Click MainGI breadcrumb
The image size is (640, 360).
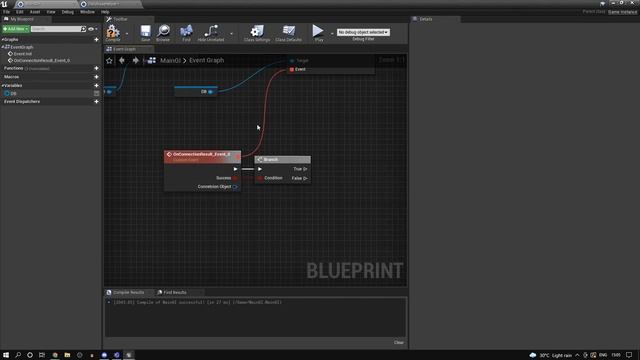coord(170,60)
